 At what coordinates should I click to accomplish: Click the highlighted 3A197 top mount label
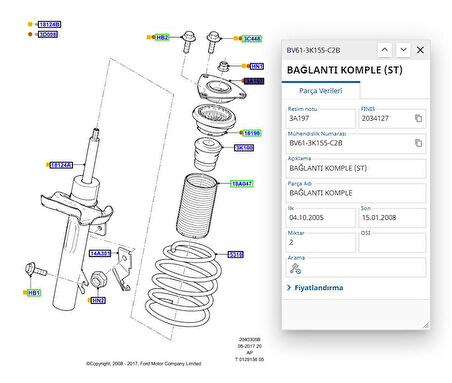point(254,81)
